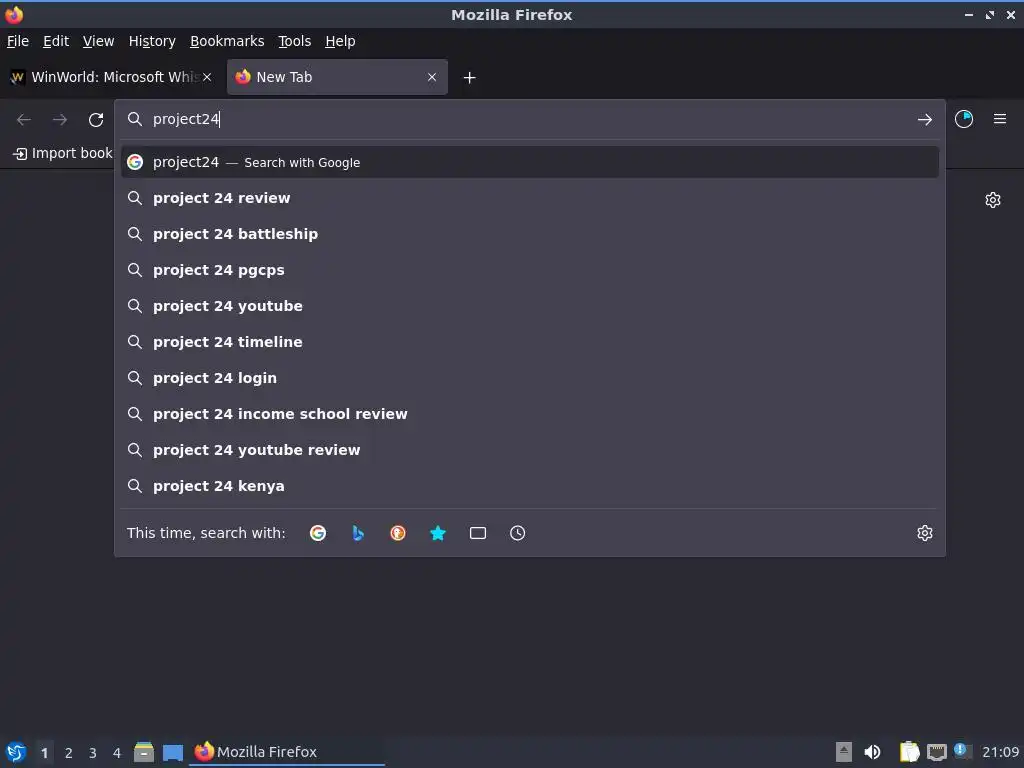Search bookmarks using the star icon
Screen dimensions: 1024x768
[x=438, y=533]
